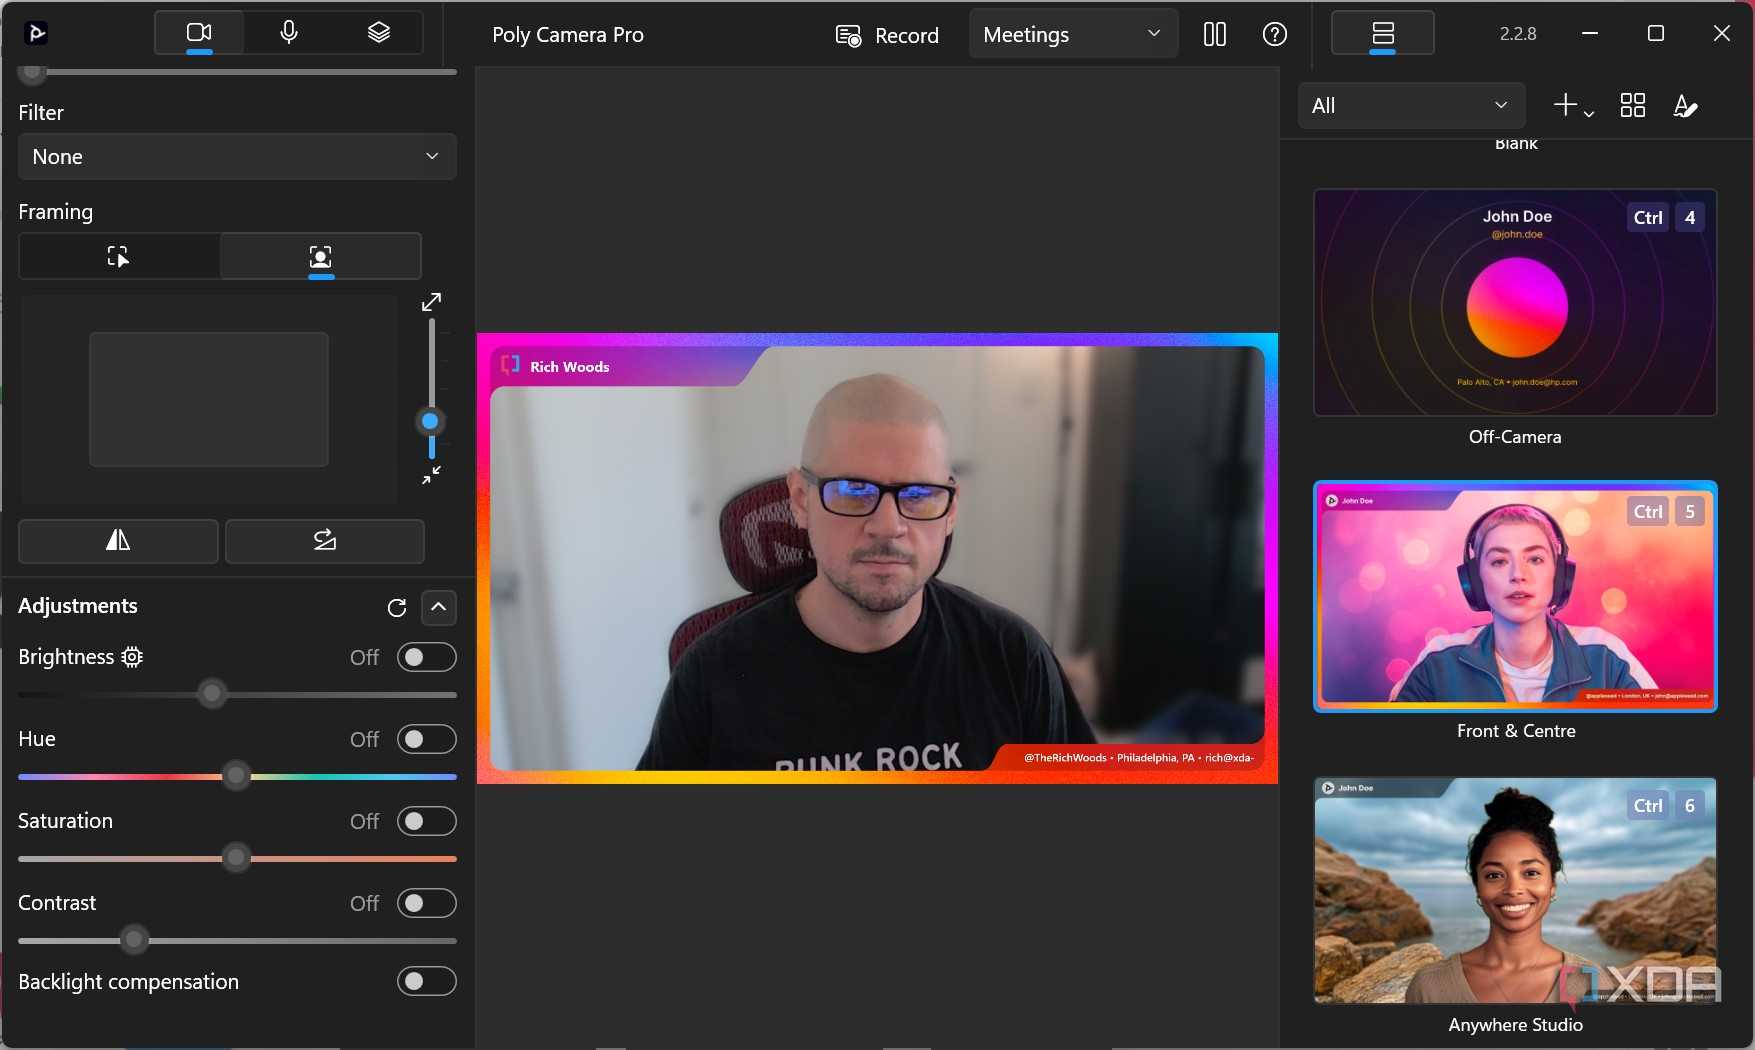Open the Filter dropdown set to None

[237, 156]
